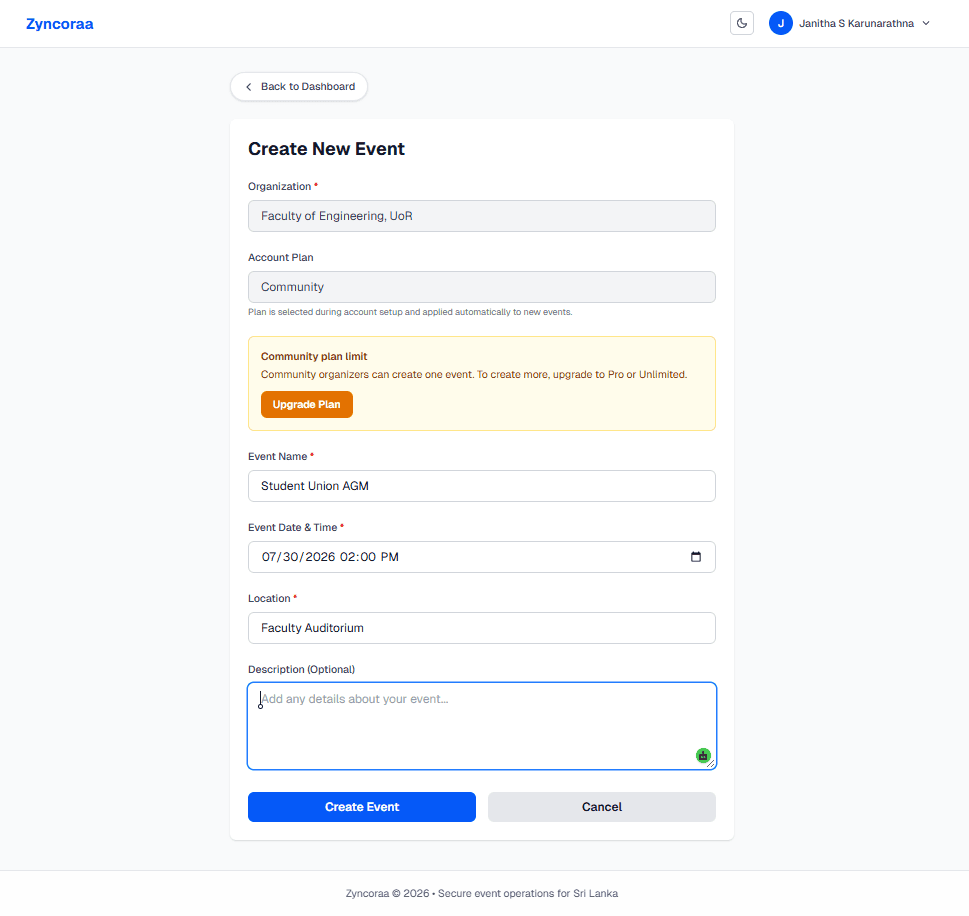
Task: Expand the user account dropdown chevron
Action: [926, 23]
